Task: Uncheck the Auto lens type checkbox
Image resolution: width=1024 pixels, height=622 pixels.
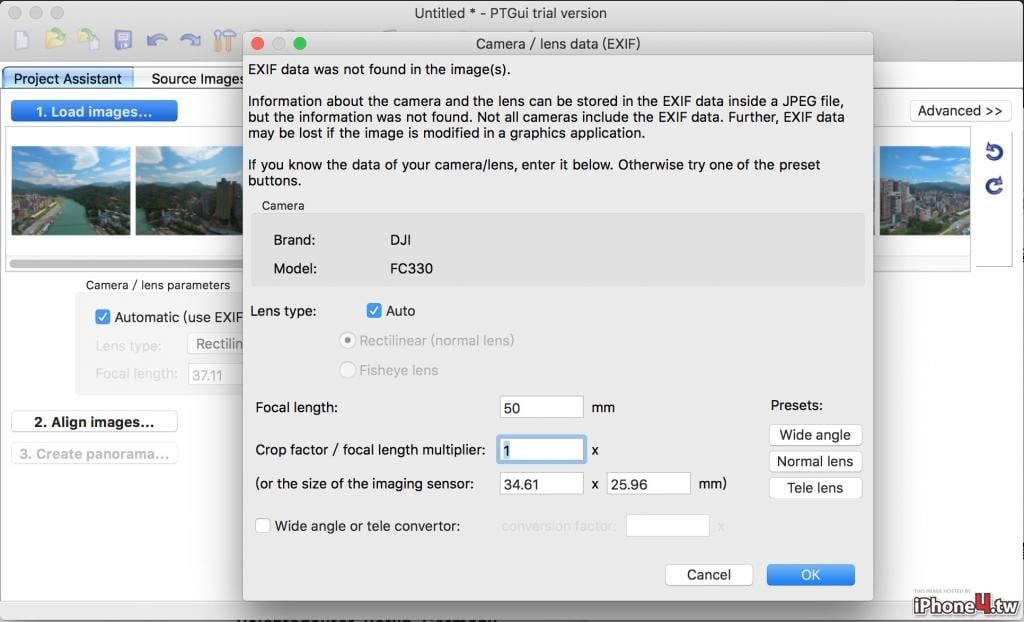Action: (374, 310)
